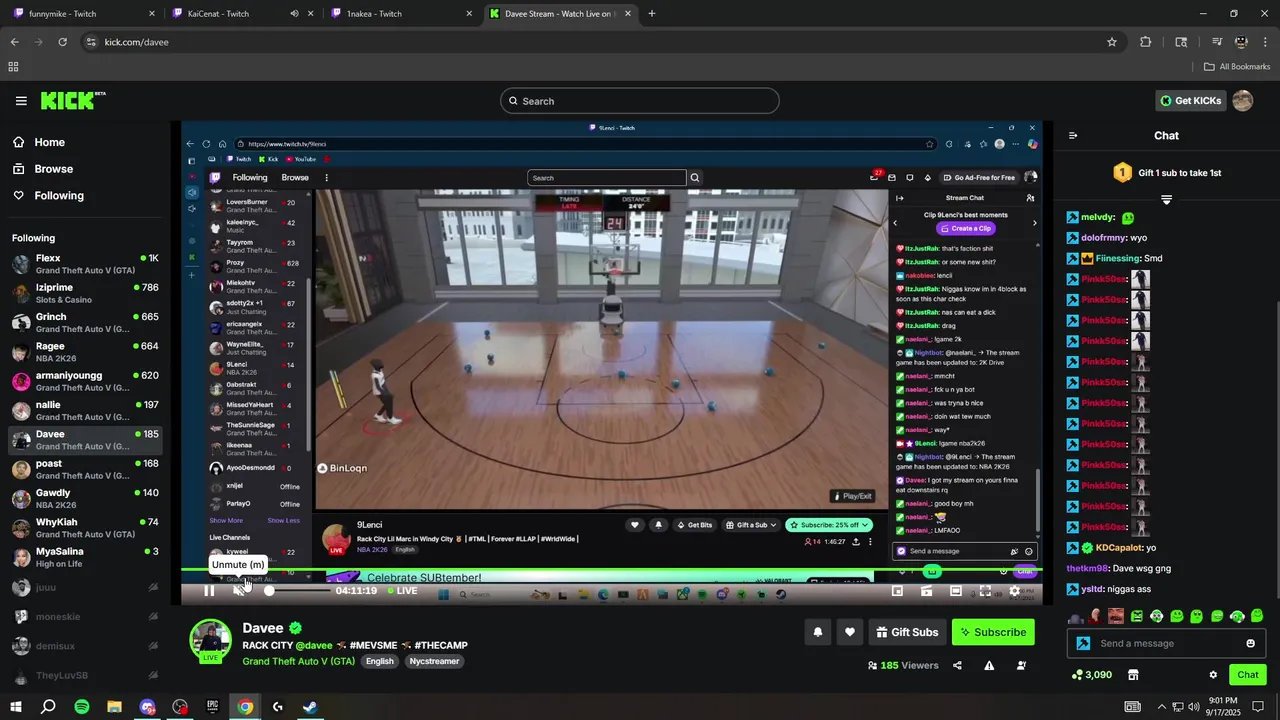Launch Spotify from the taskbar
Viewport: 1280px width, 720px height.
pyautogui.click(x=82, y=707)
